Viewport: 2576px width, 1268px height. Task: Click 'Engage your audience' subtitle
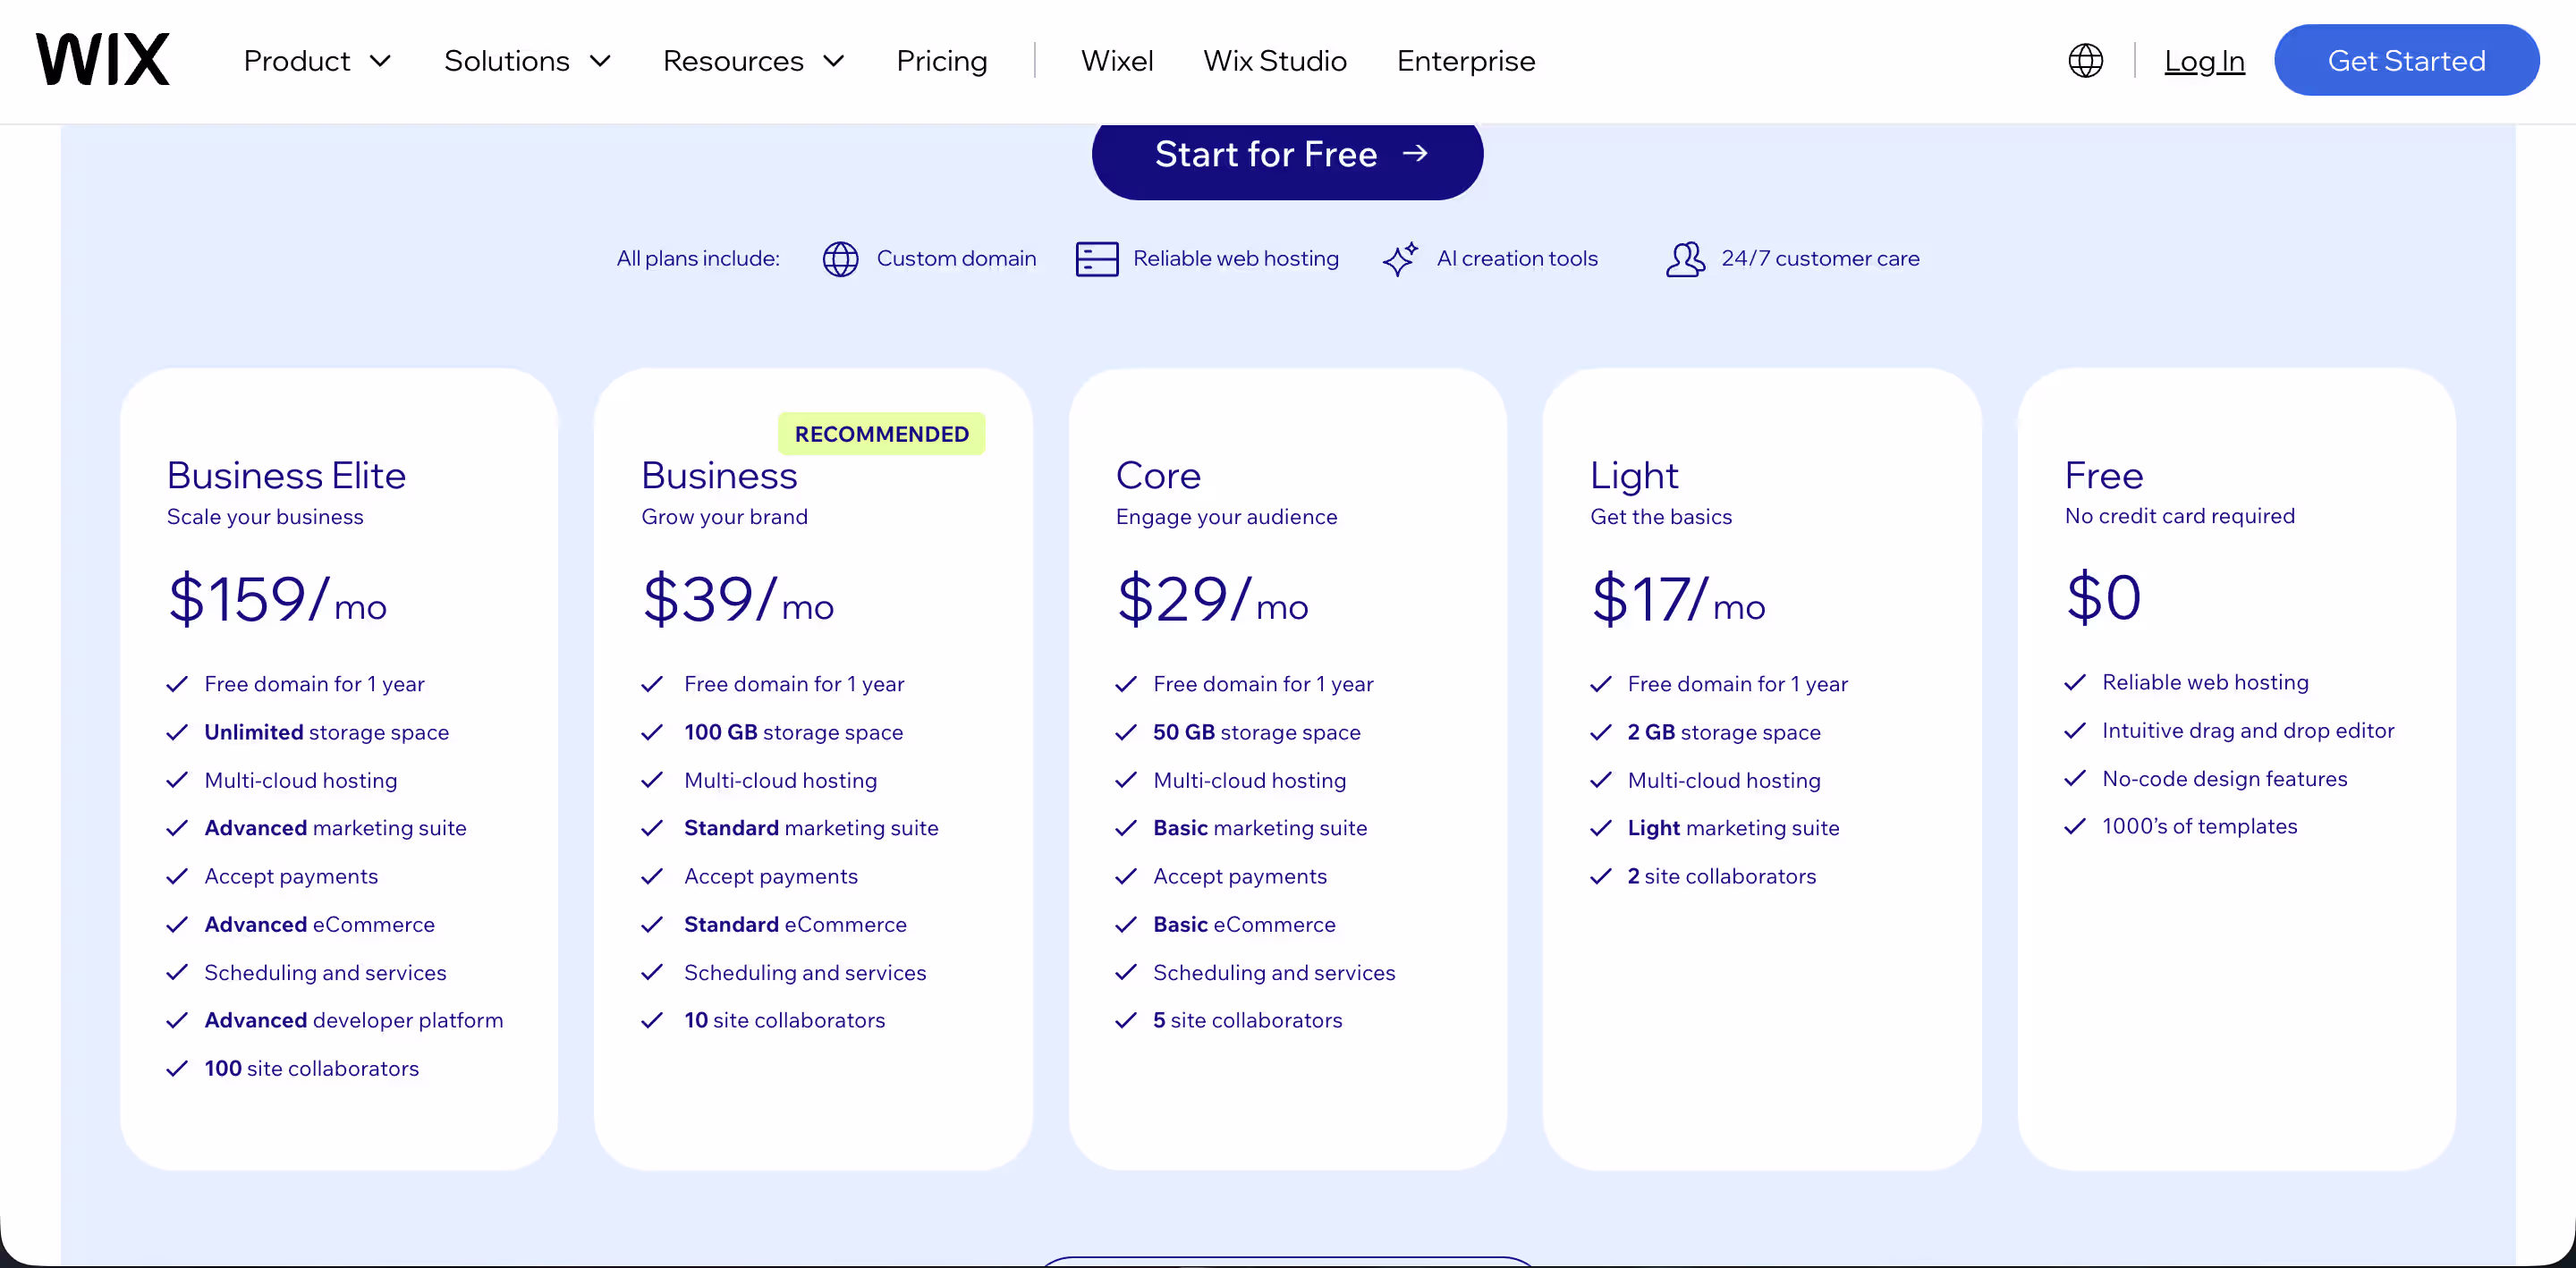click(1226, 517)
